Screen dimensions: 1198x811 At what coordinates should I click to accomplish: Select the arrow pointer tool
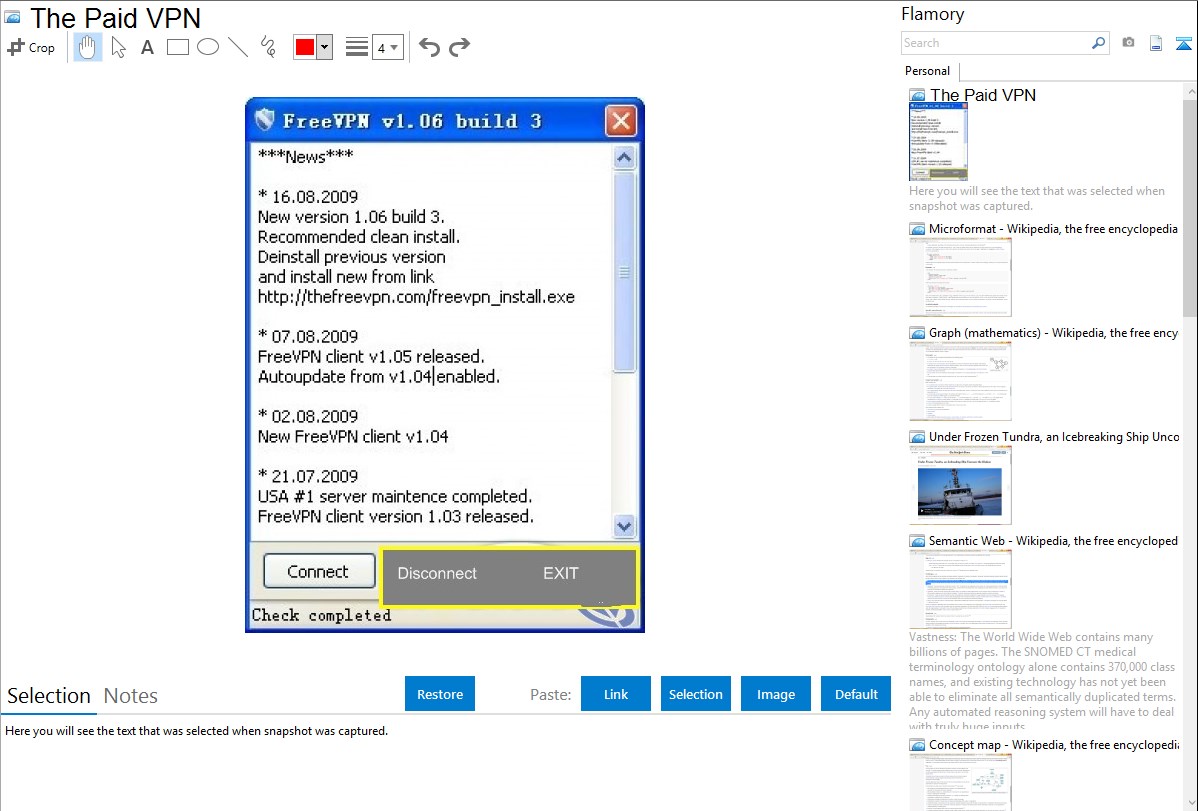point(118,47)
